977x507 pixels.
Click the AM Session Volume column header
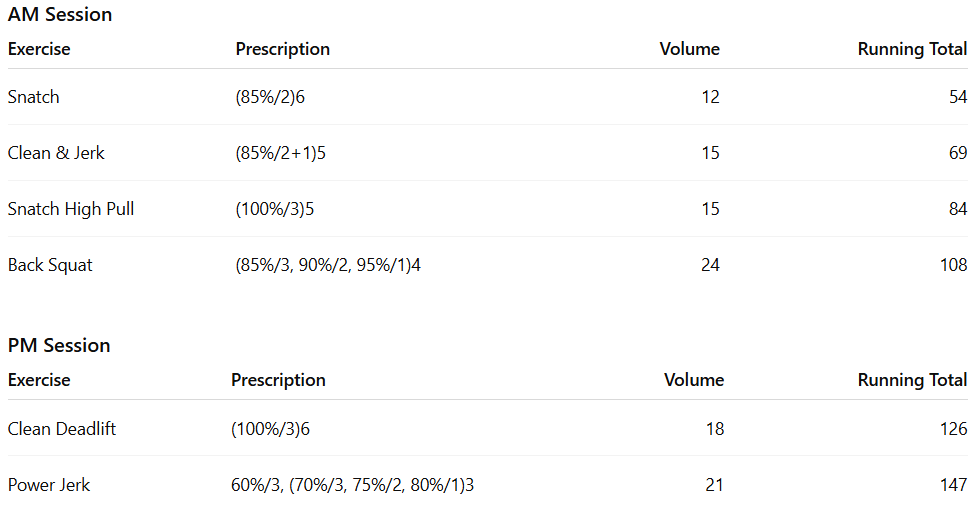[x=689, y=49]
